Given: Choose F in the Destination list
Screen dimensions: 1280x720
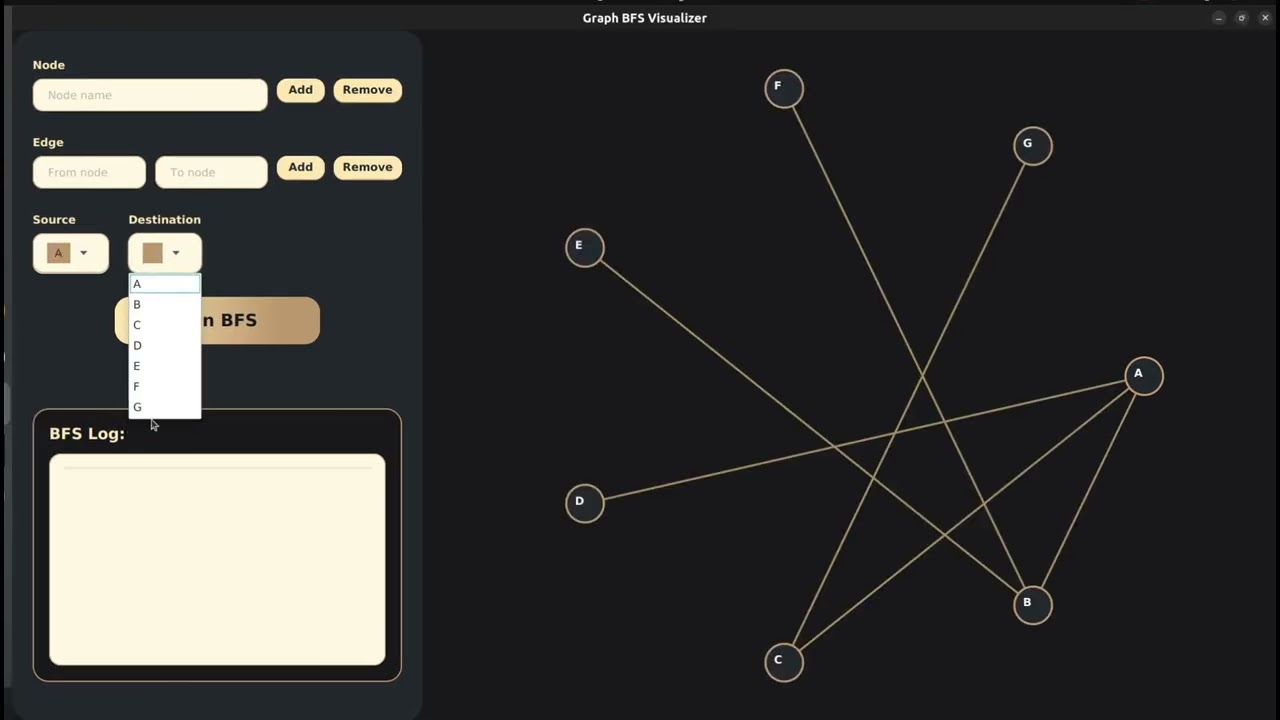Looking at the screenshot, I should [x=164, y=386].
